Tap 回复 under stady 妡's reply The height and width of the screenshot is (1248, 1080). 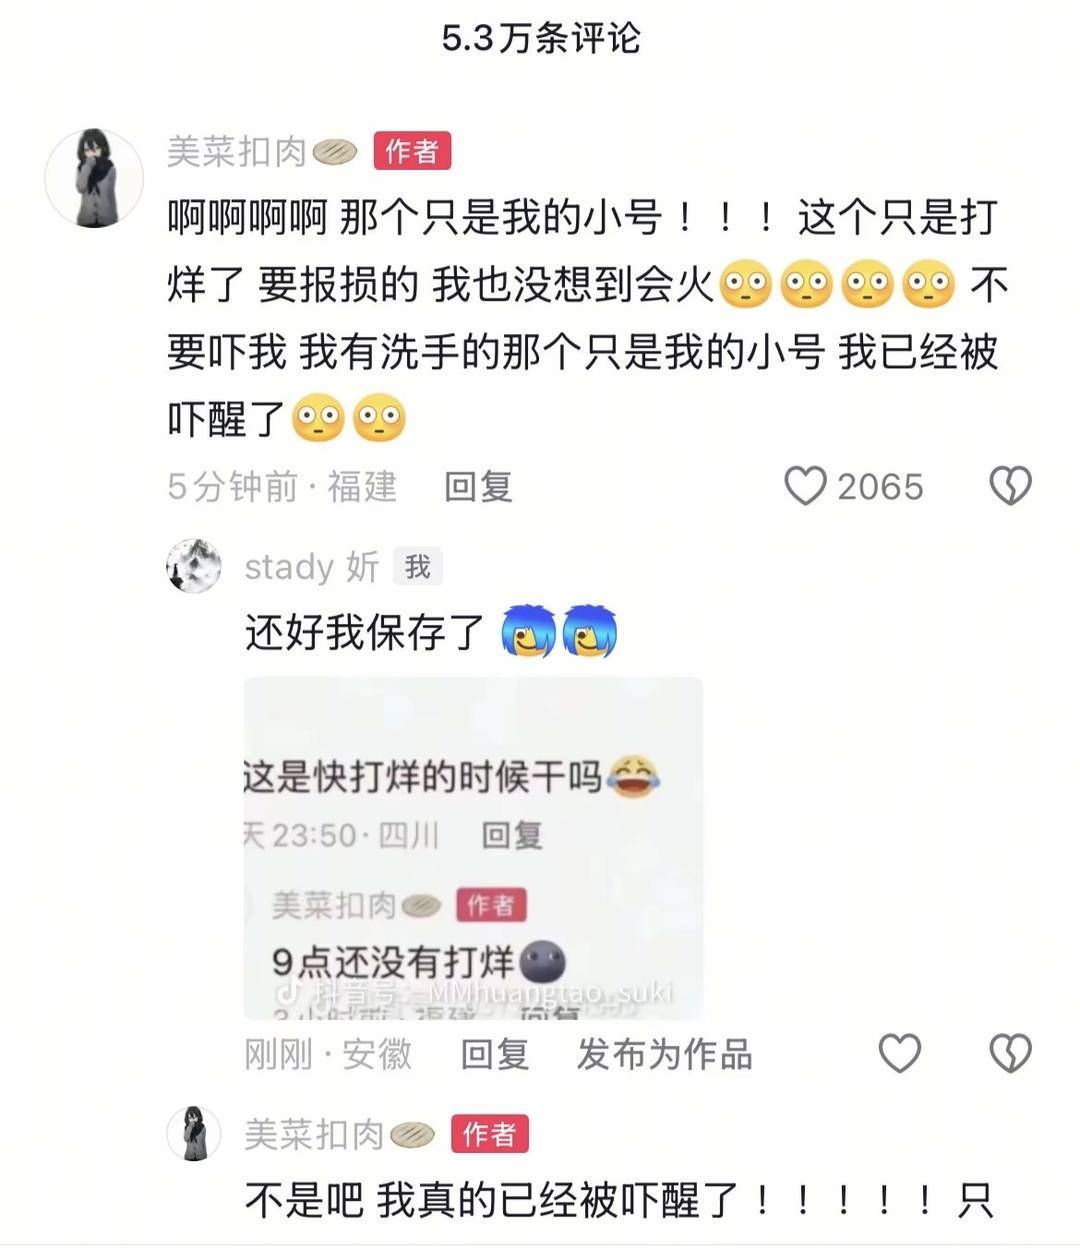pos(495,1054)
